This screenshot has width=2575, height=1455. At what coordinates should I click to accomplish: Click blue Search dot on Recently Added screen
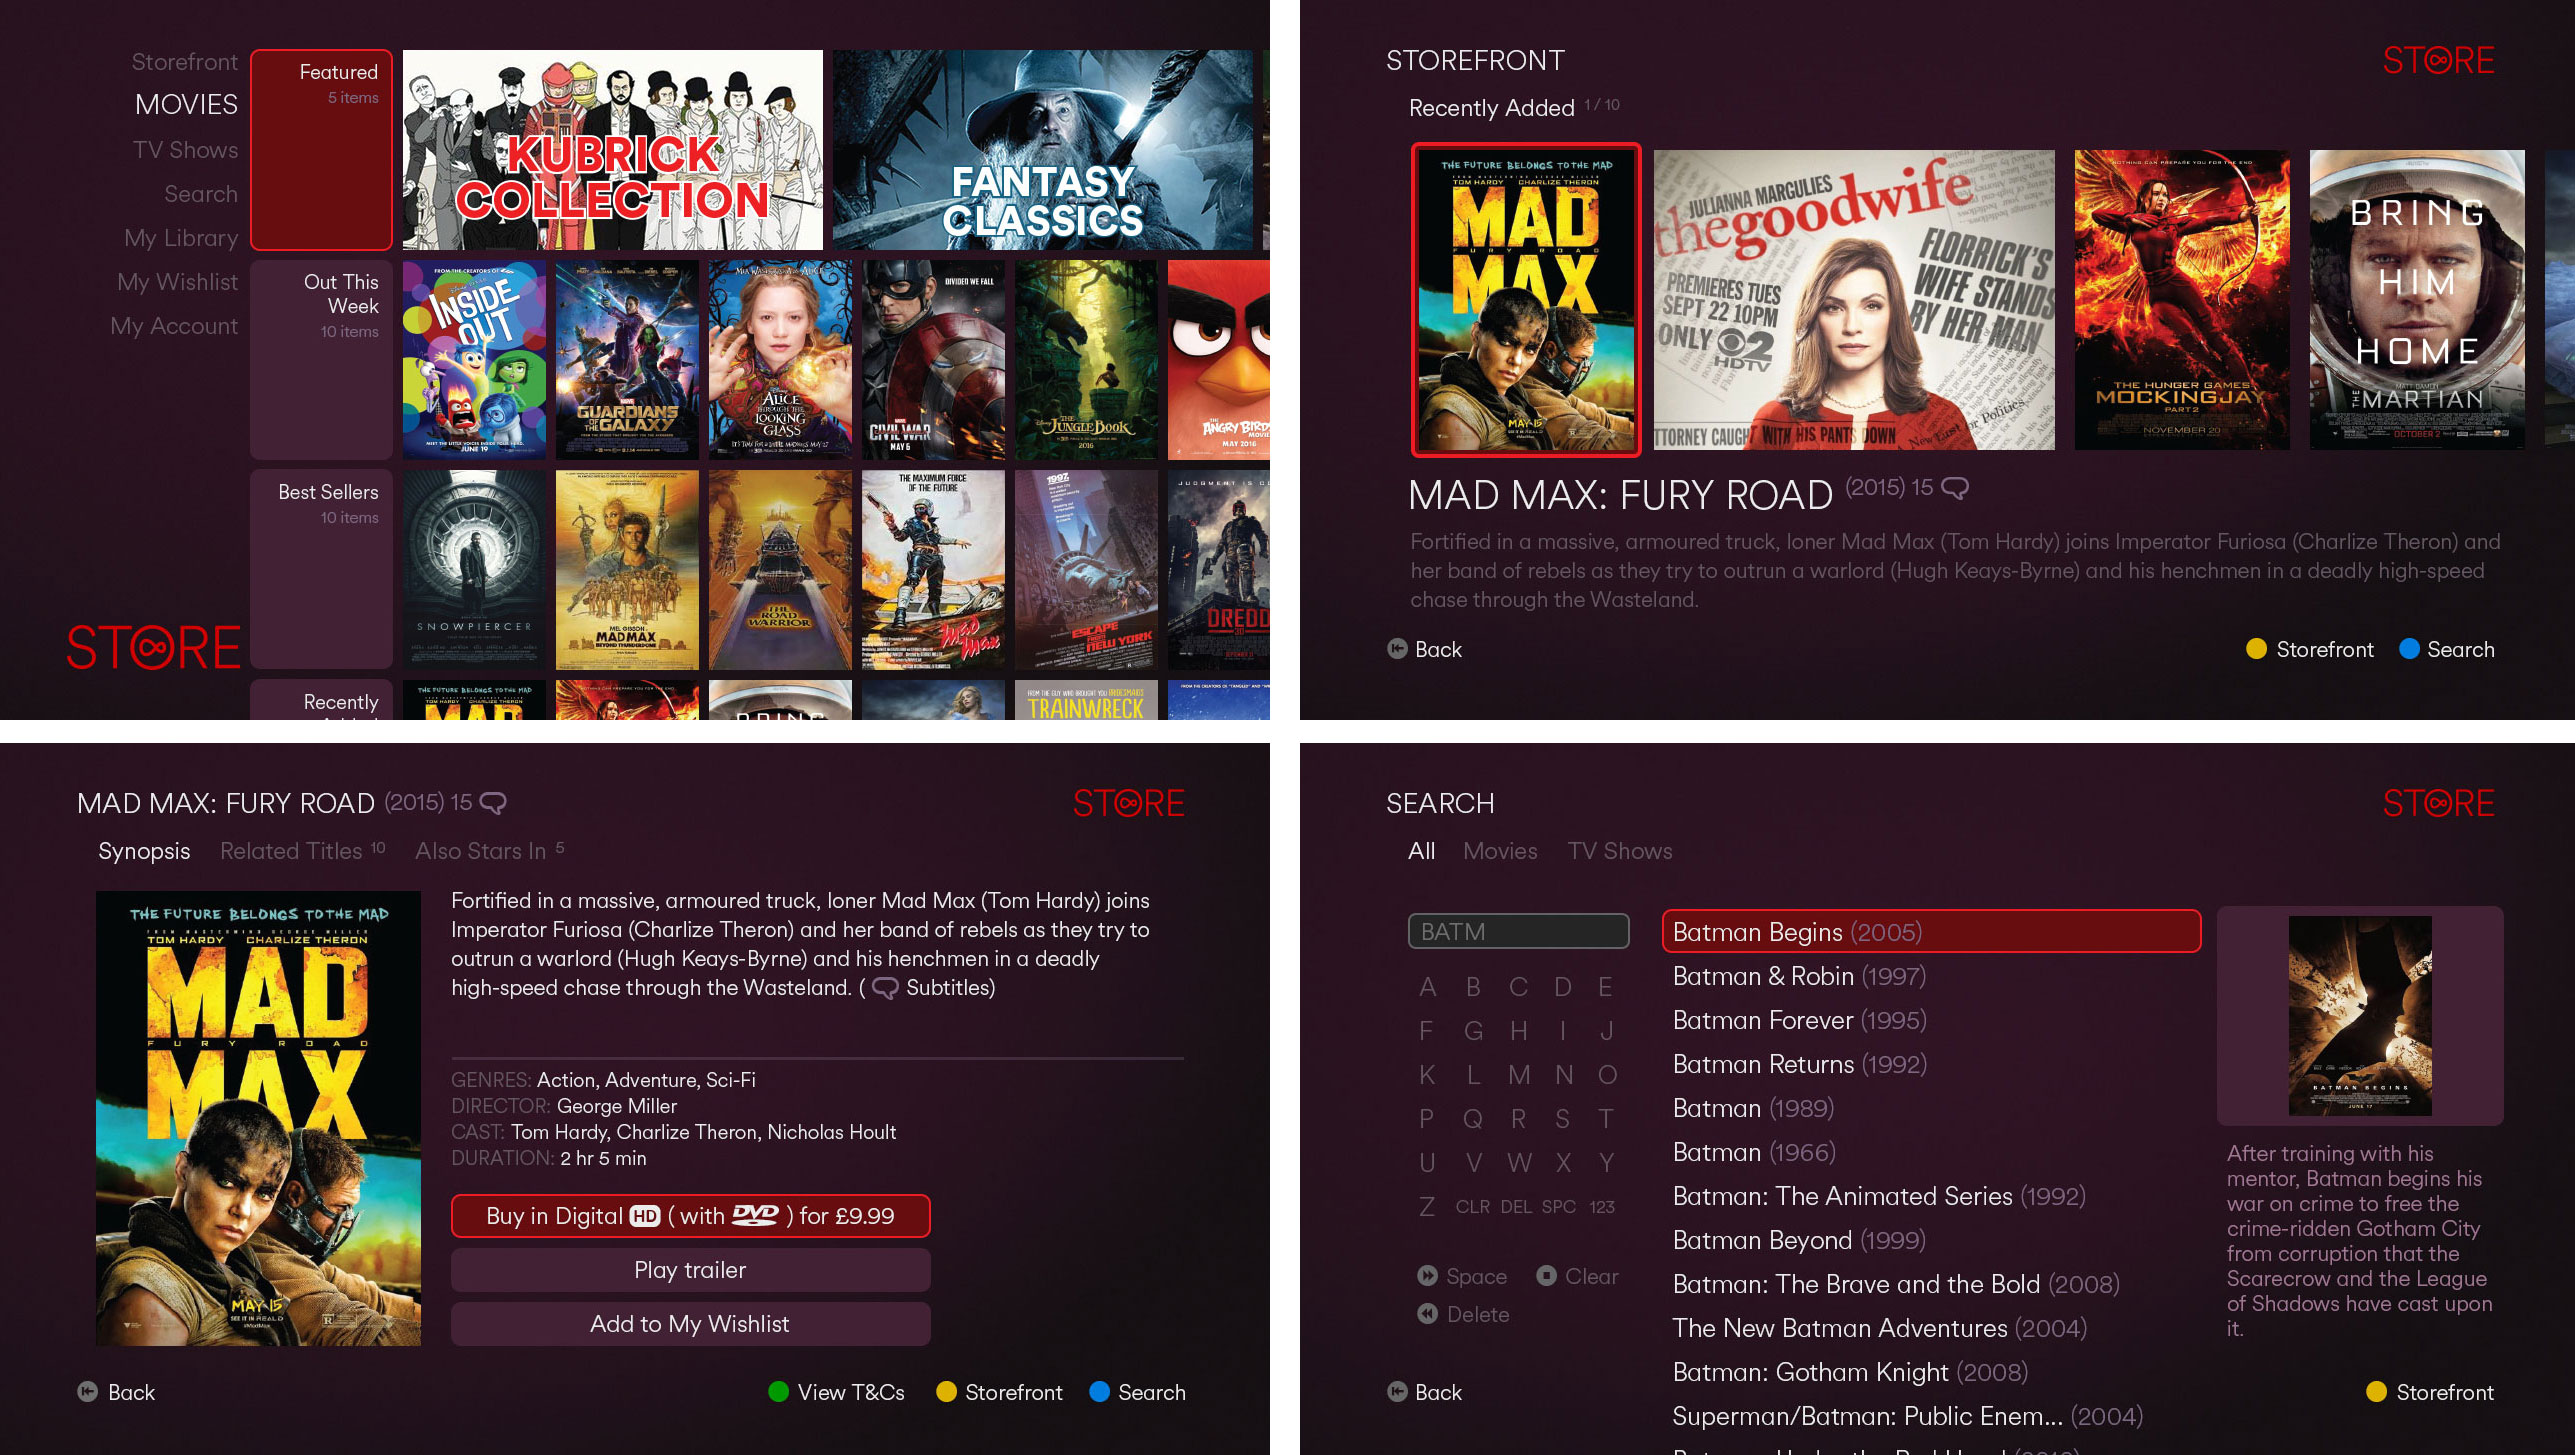tap(2409, 649)
